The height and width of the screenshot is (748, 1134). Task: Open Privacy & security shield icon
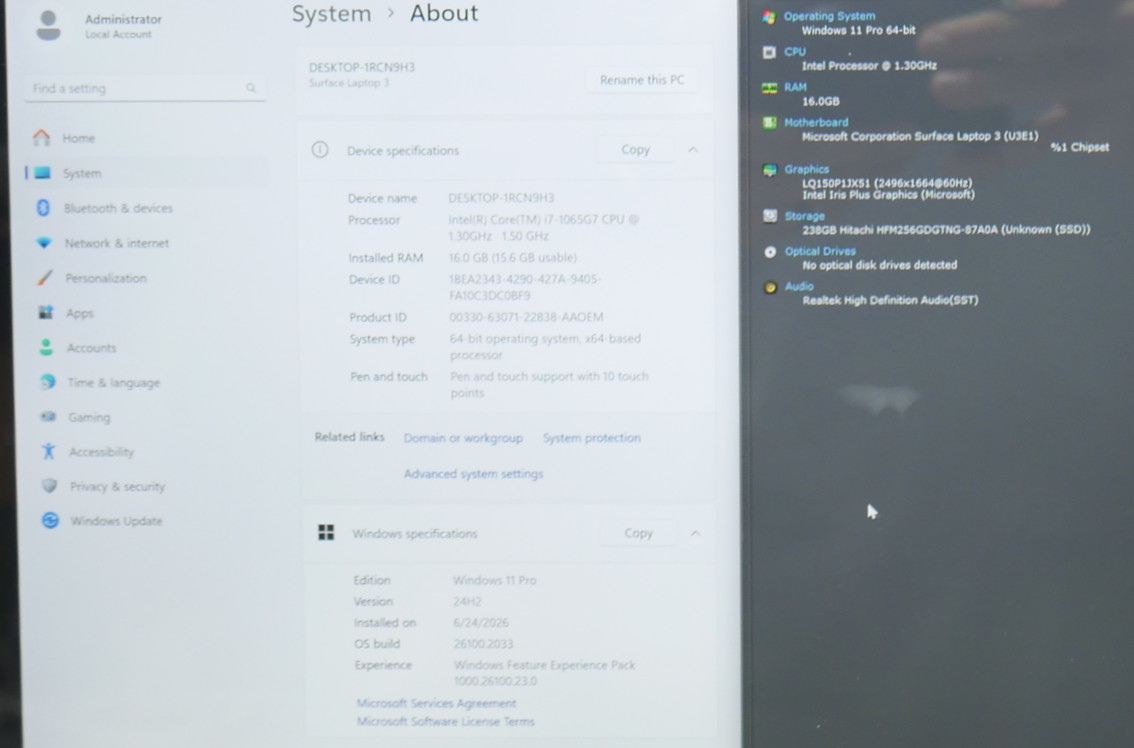click(49, 485)
